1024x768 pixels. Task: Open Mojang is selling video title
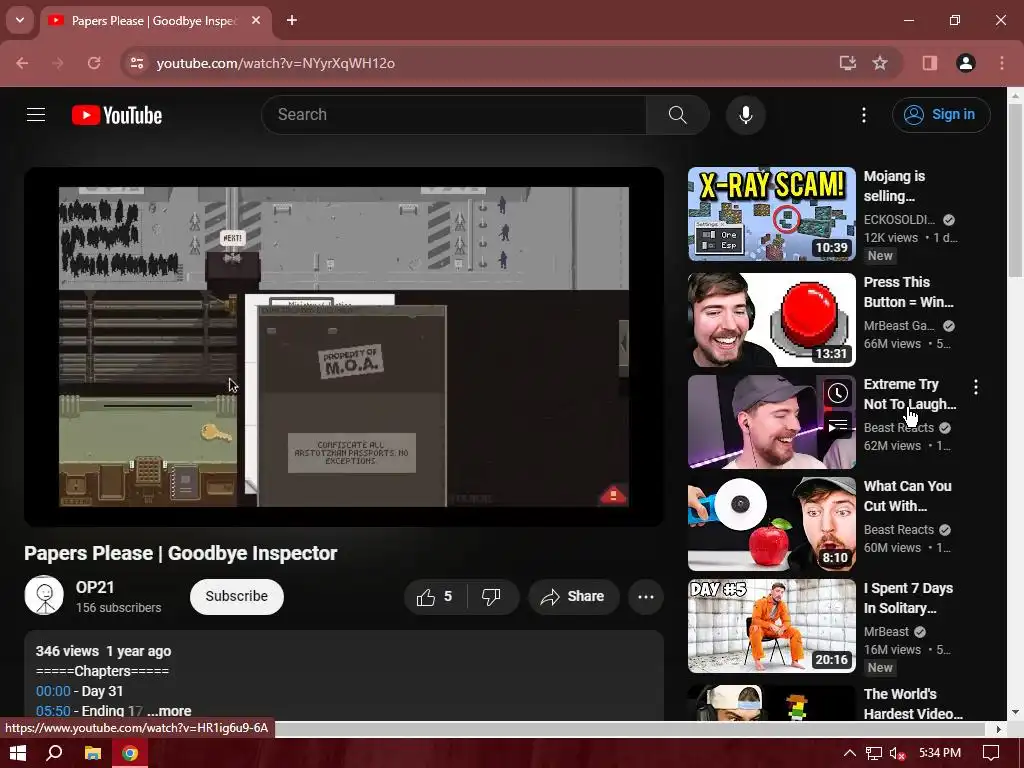pos(894,186)
